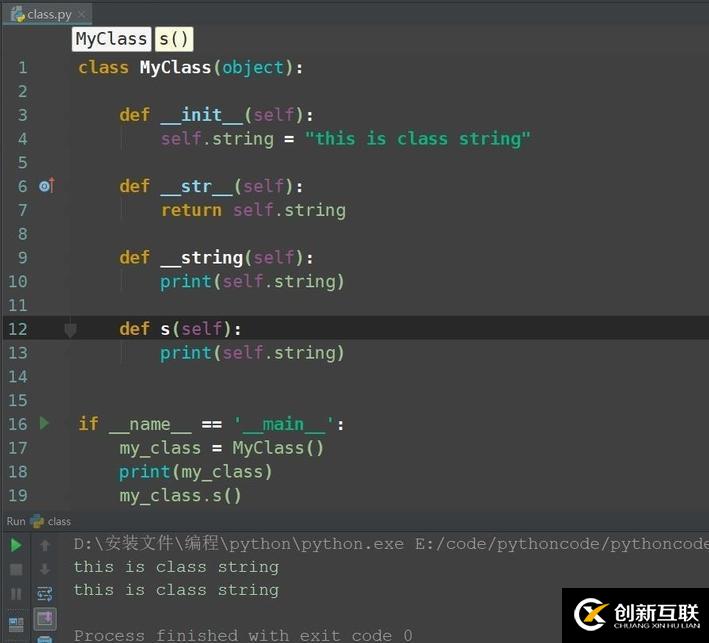The width and height of the screenshot is (709, 643).
Task: Open the class run configuration tab
Action: tap(51, 521)
